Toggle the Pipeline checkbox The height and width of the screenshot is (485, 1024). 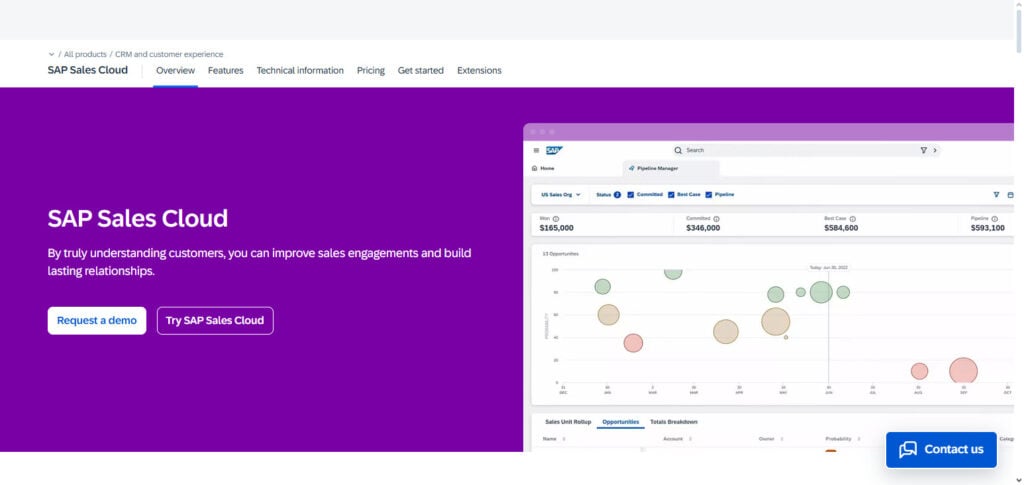pos(709,195)
